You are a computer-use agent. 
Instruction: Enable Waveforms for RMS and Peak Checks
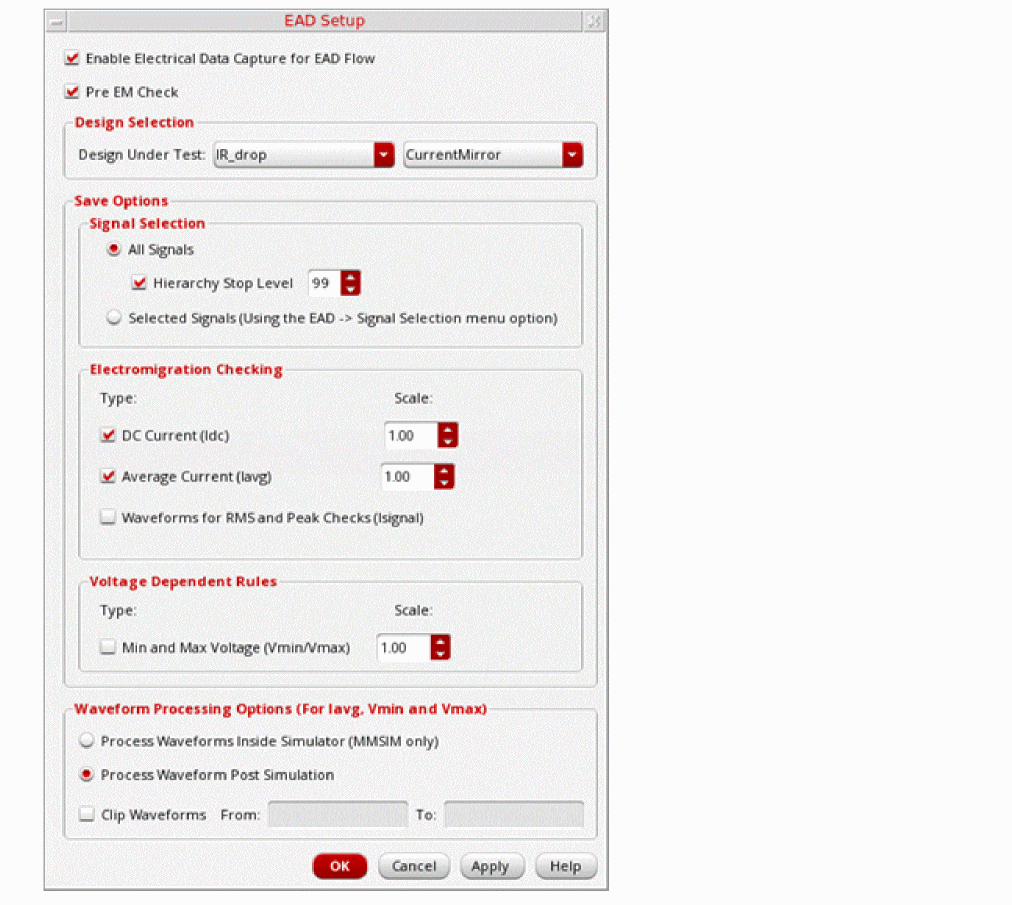click(x=108, y=517)
